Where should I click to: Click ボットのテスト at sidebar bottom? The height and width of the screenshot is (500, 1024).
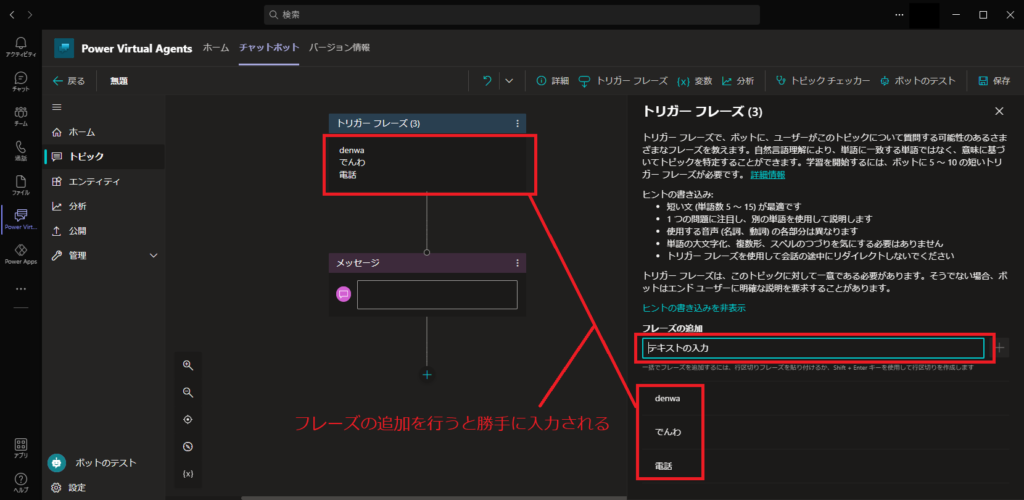[x=92, y=463]
